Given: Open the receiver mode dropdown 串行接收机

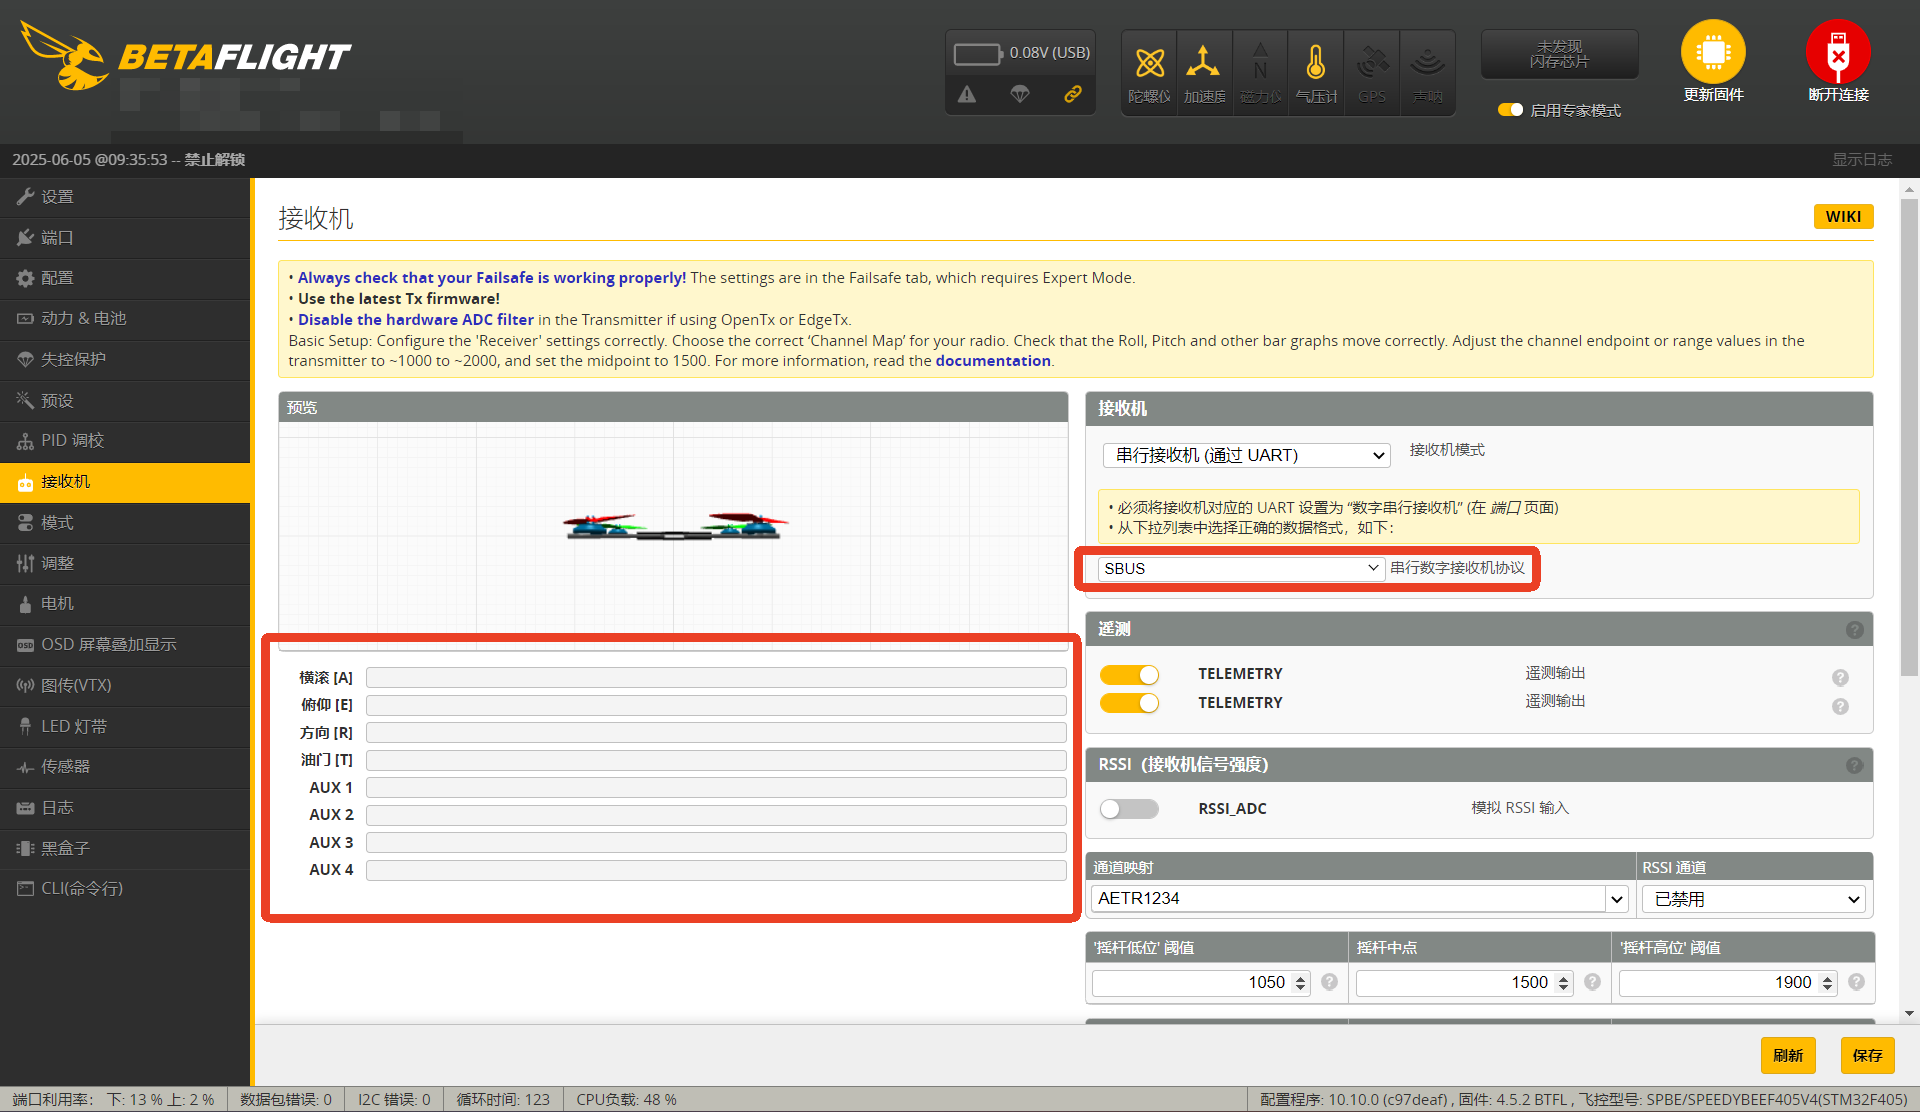Looking at the screenshot, I should (1247, 455).
